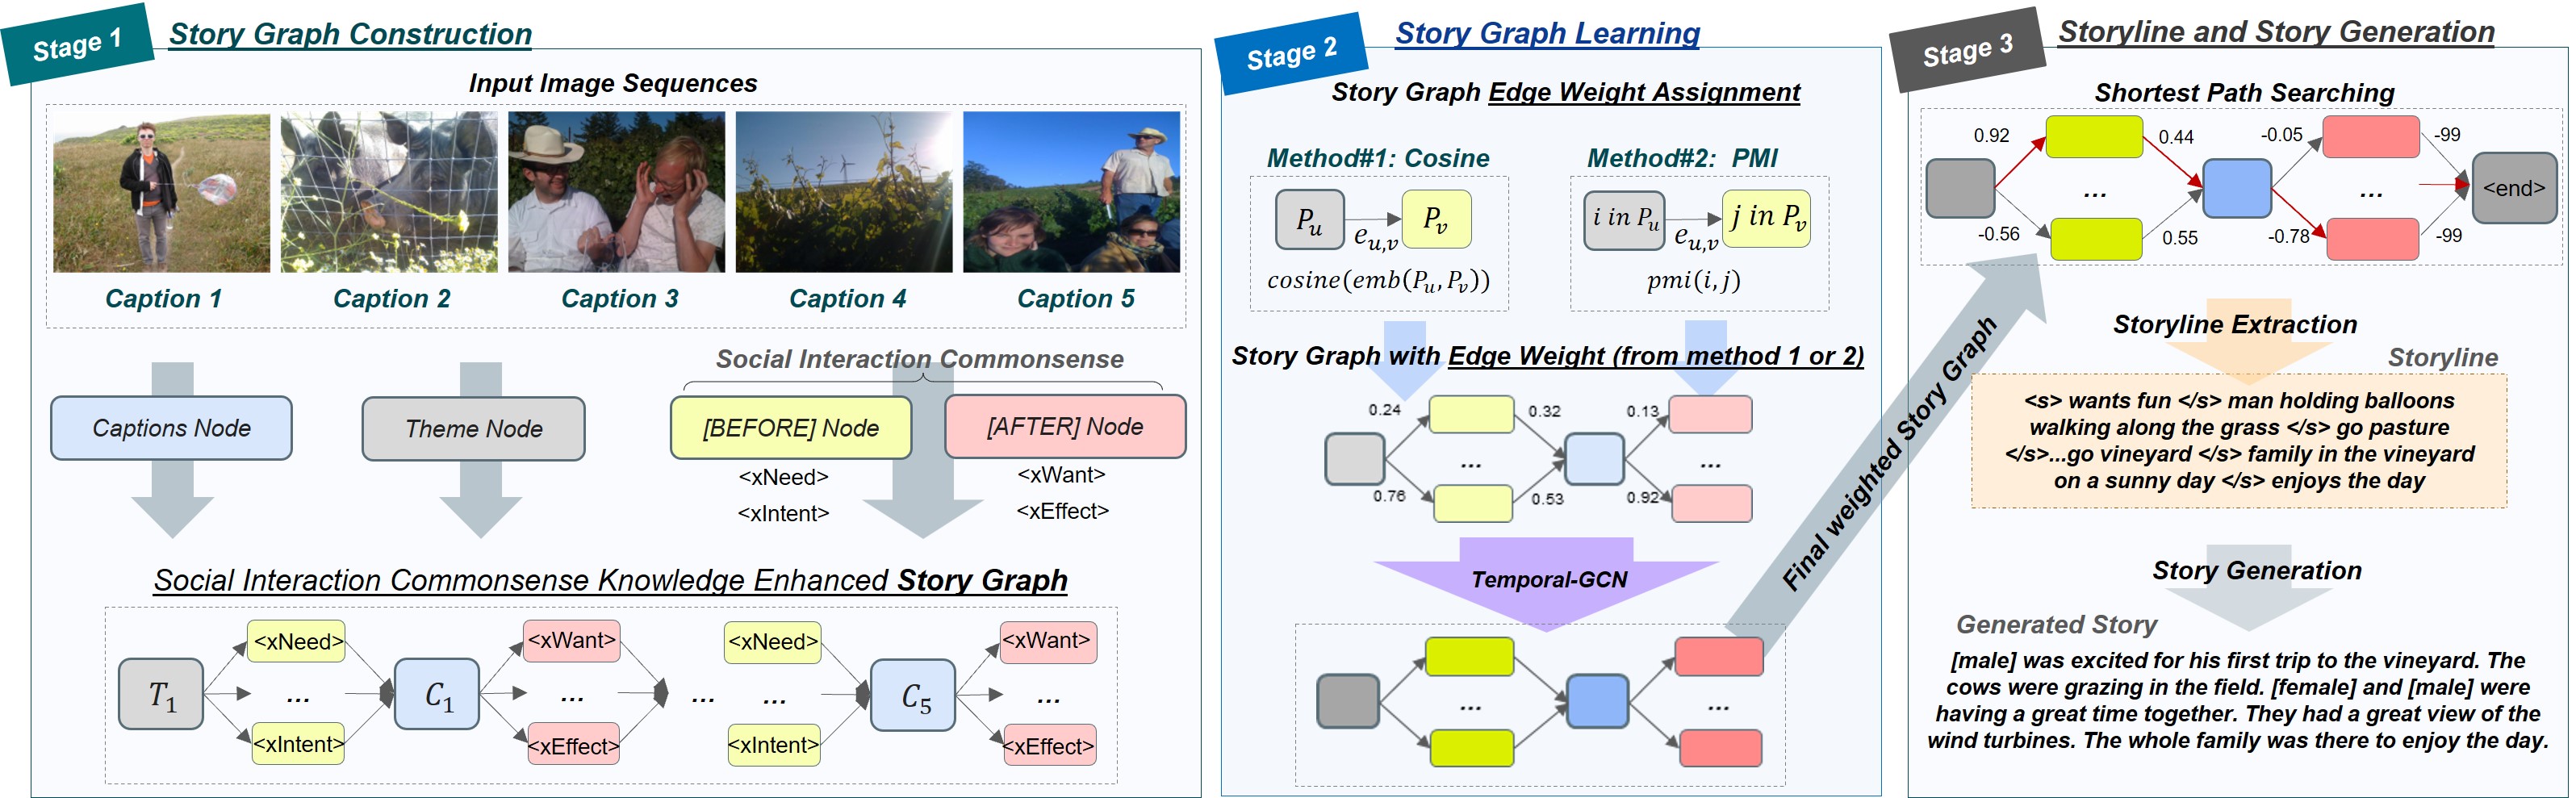Click the Final weighted Story Graph label

coord(1889,453)
